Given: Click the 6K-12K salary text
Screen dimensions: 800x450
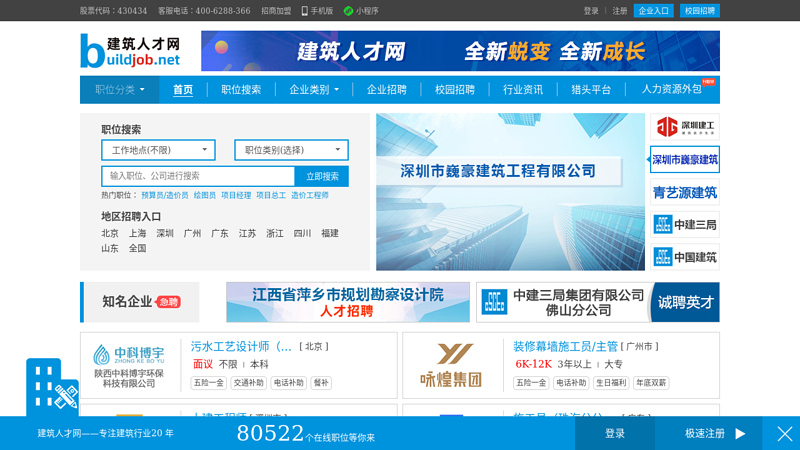Looking at the screenshot, I should click(533, 364).
